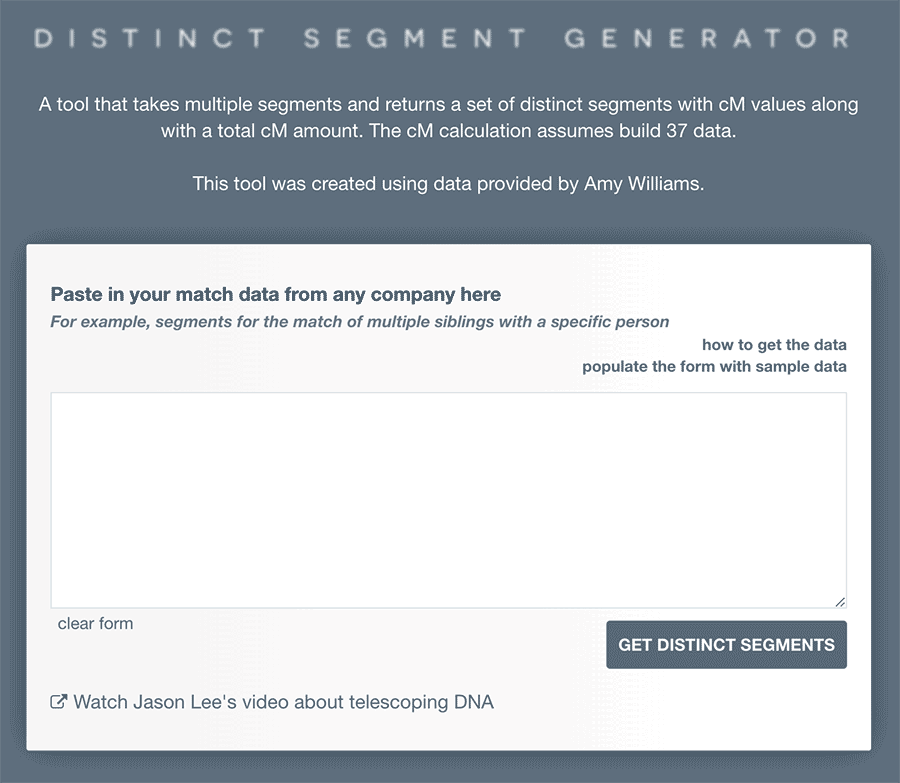This screenshot has height=783, width=900.
Task: Click the 'clear' word in clear form
Action: click(75, 623)
